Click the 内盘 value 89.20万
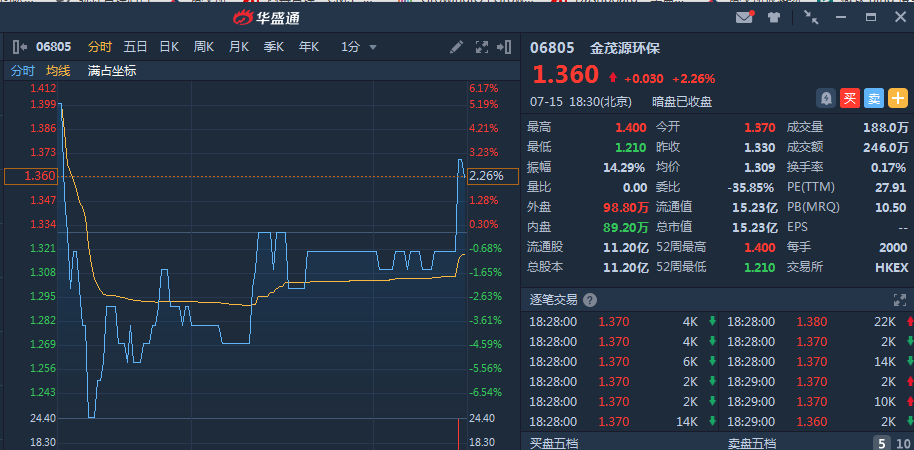914x450 pixels. tap(627, 227)
